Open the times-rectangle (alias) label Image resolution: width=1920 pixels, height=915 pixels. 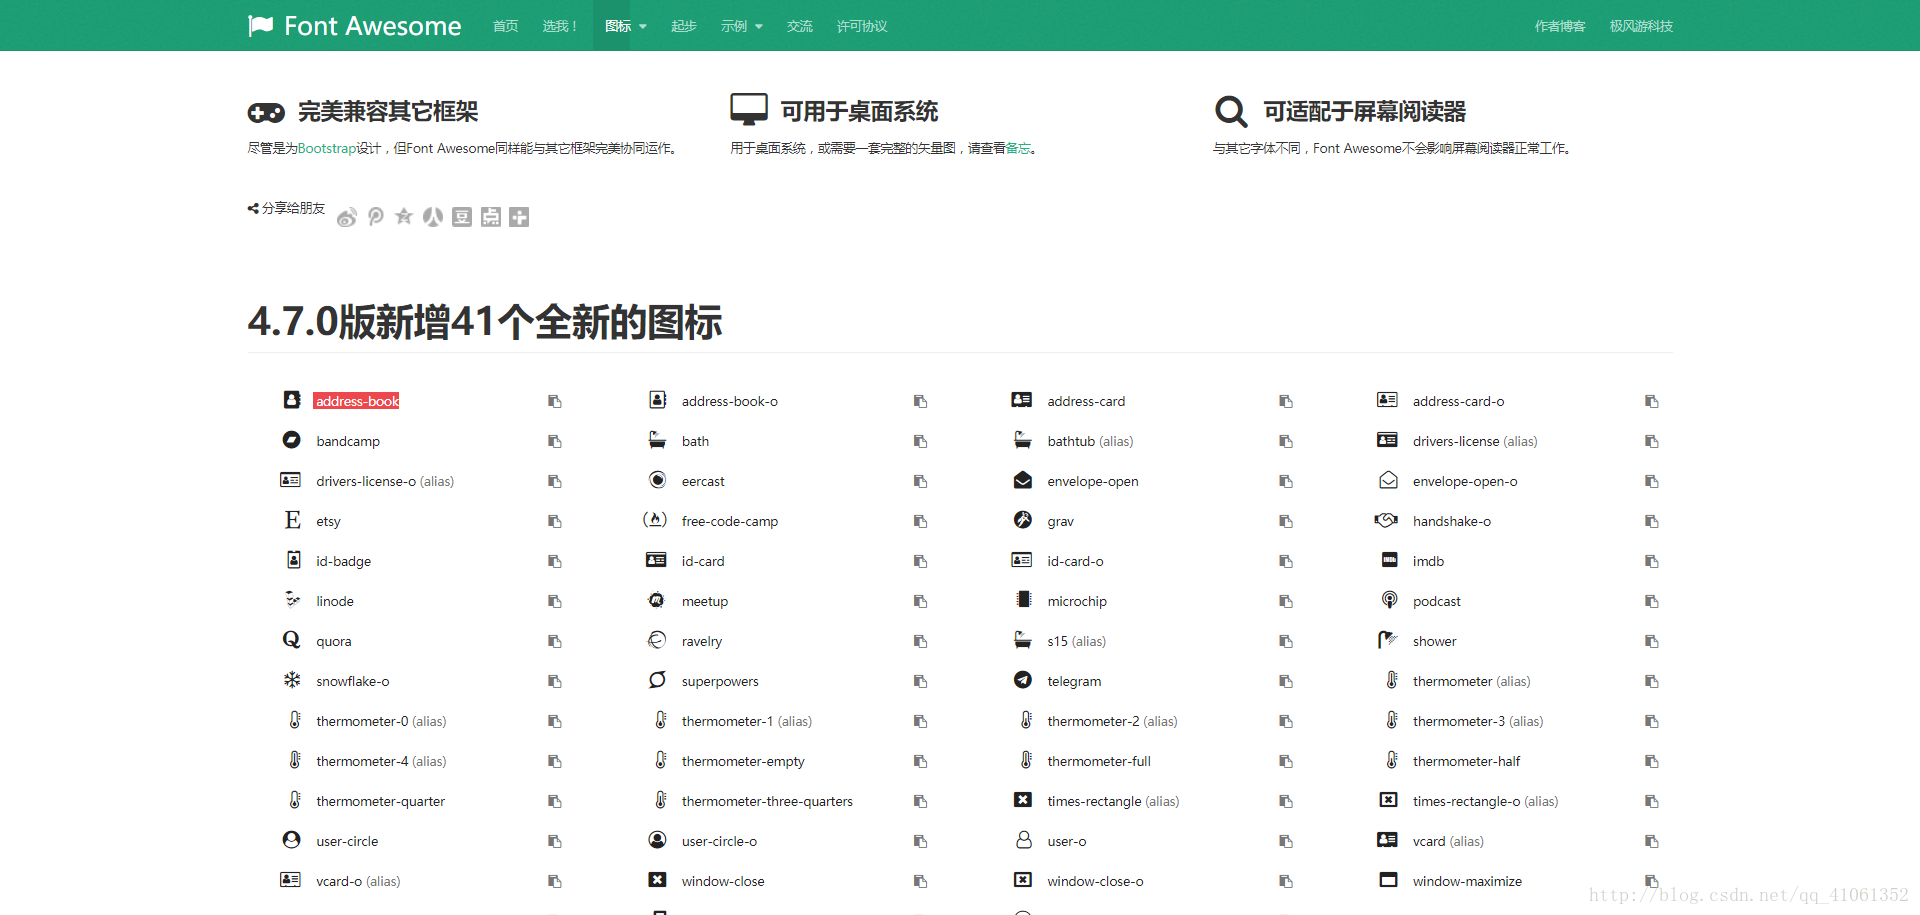click(x=1113, y=801)
